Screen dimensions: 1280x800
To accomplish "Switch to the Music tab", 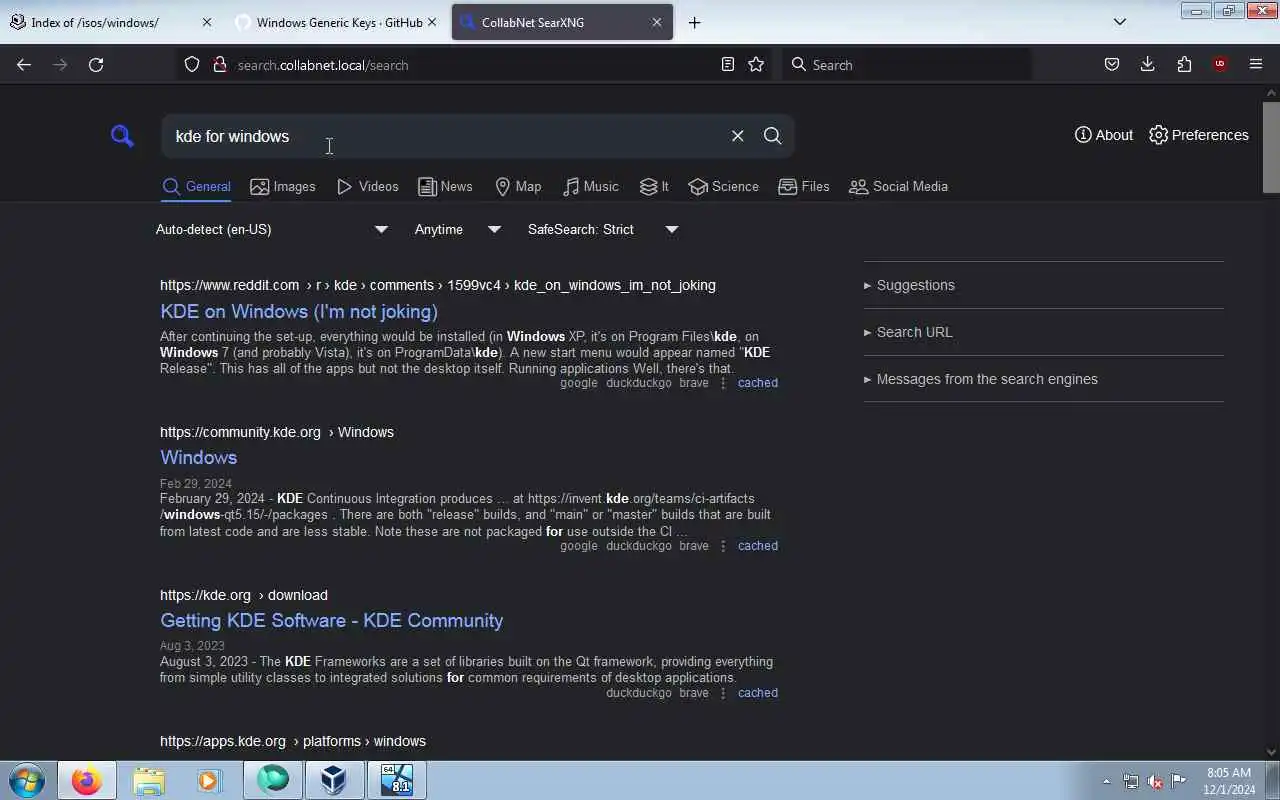I will click(x=590, y=186).
